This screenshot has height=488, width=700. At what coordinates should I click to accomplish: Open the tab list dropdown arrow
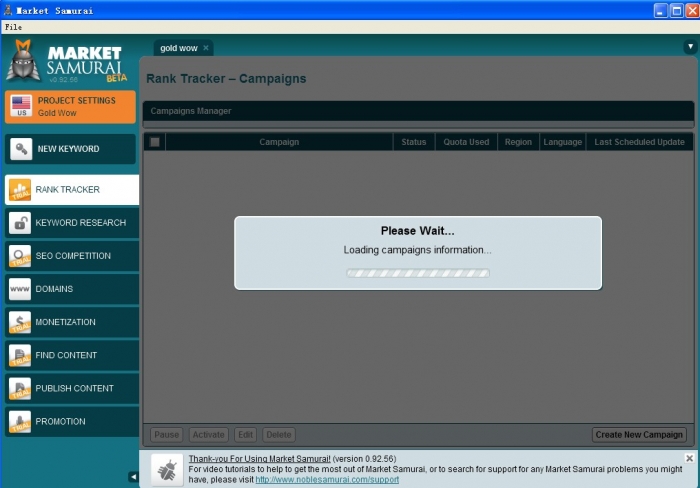(x=690, y=46)
